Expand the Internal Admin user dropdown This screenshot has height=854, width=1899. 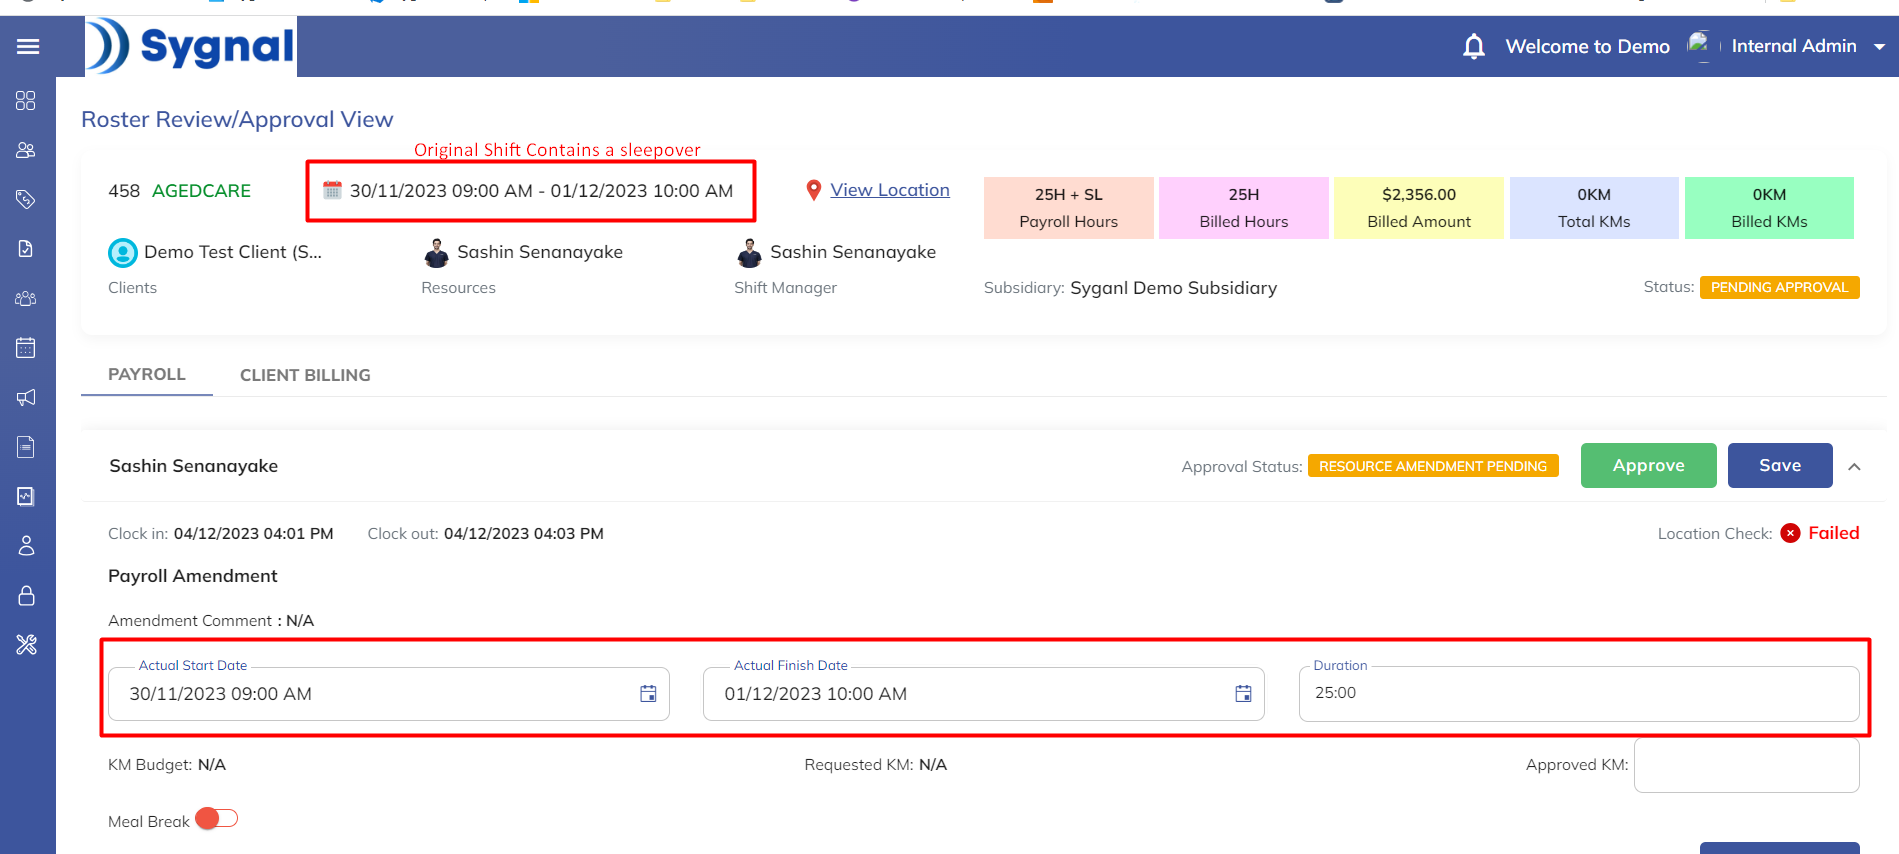click(x=1879, y=47)
